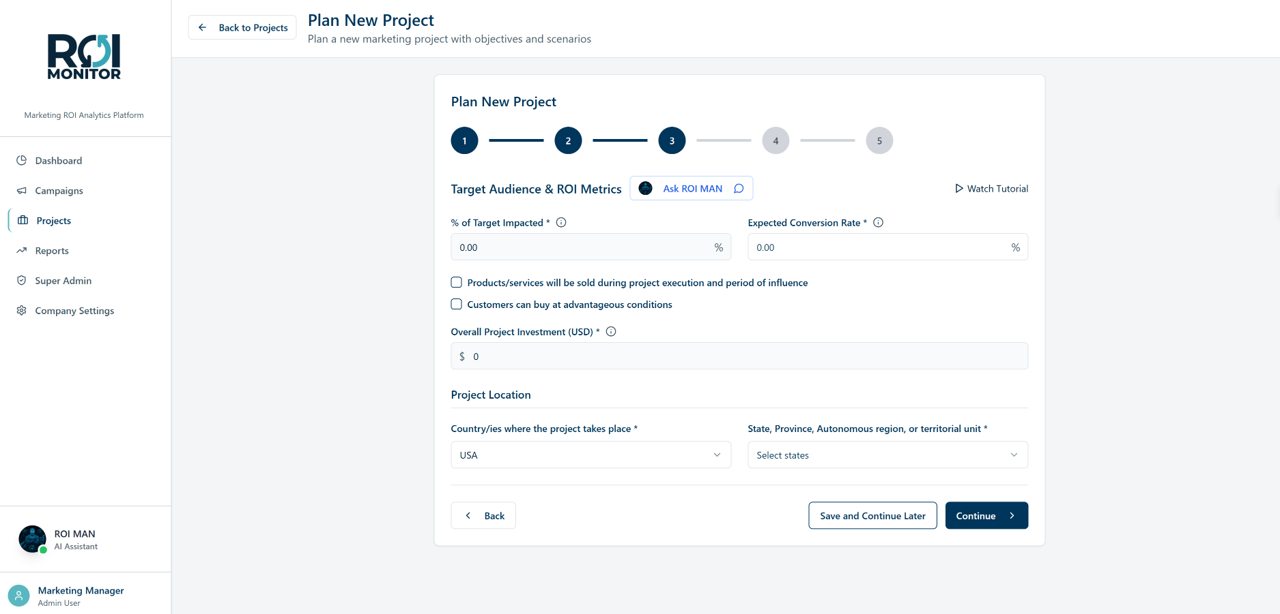Check products sold during project execution box
1280x614 pixels.
pyautogui.click(x=456, y=283)
